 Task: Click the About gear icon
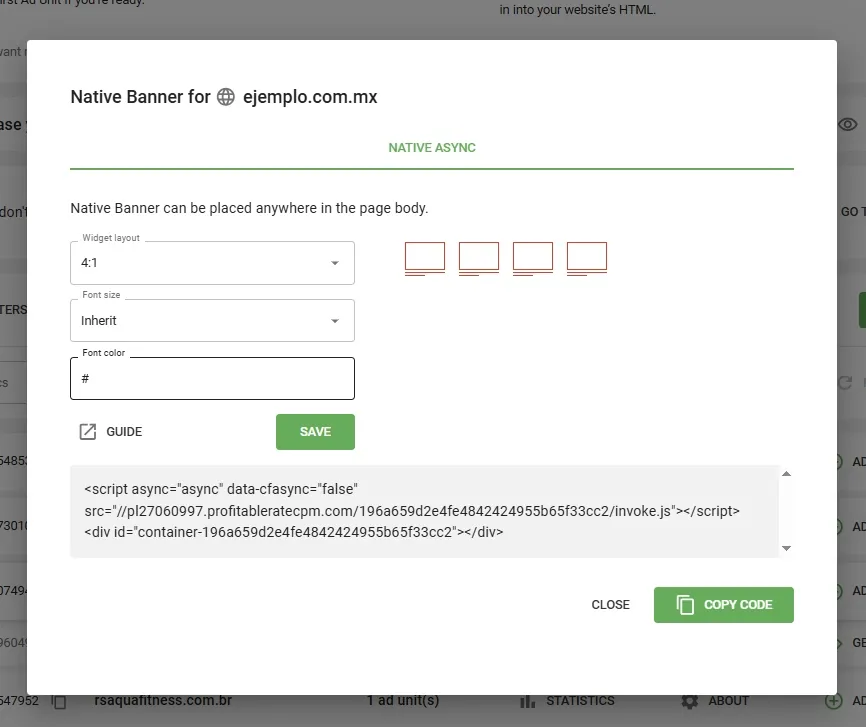pos(689,701)
